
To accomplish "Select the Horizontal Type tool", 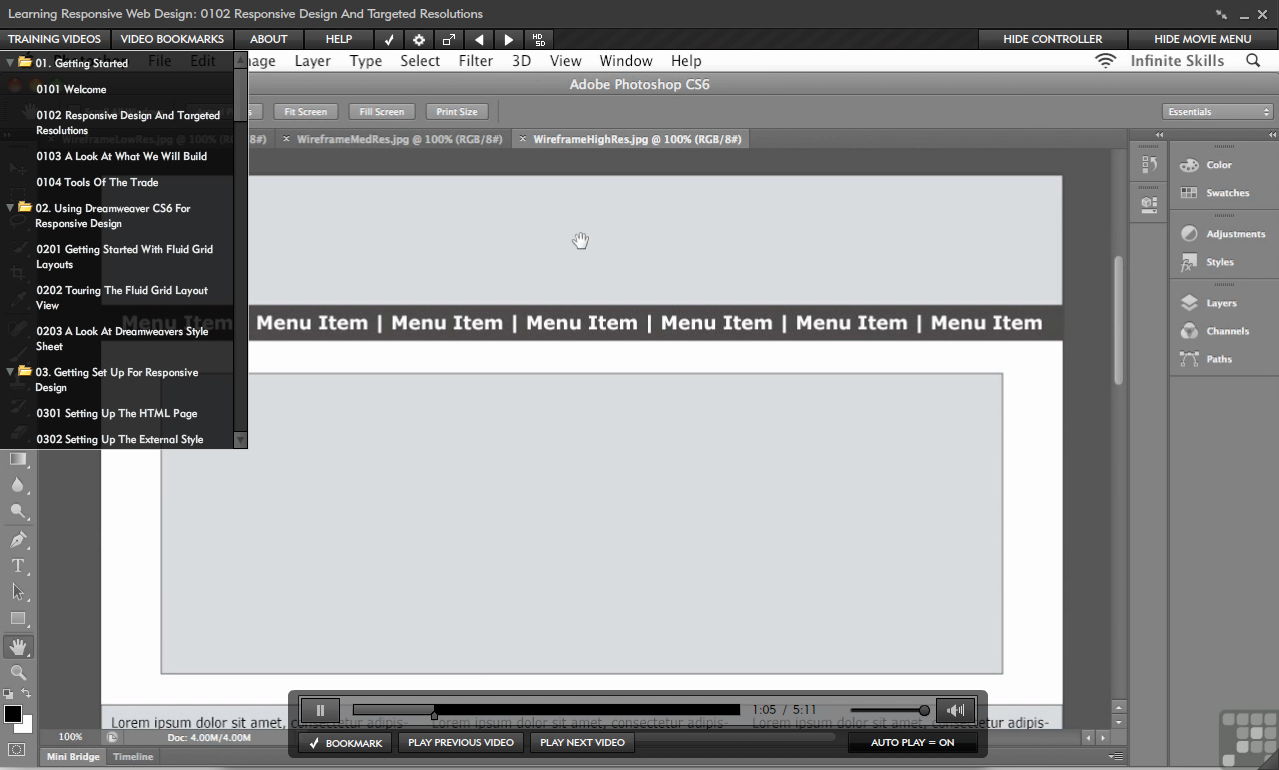I will [x=18, y=566].
